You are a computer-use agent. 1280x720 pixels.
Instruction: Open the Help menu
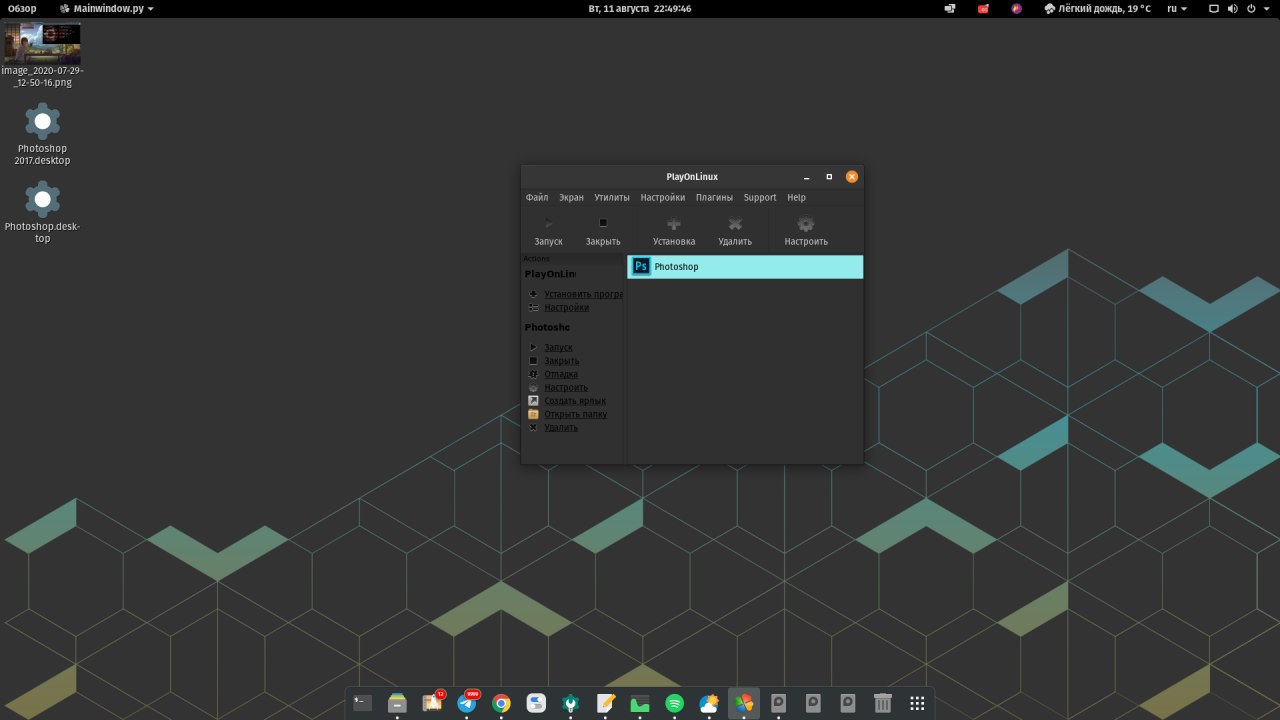point(796,198)
